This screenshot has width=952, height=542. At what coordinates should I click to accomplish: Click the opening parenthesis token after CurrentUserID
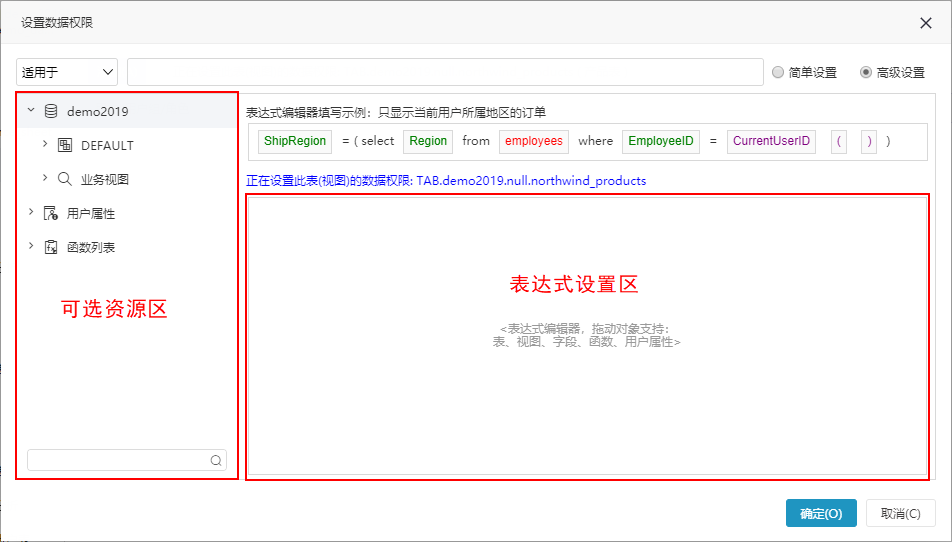[839, 141]
